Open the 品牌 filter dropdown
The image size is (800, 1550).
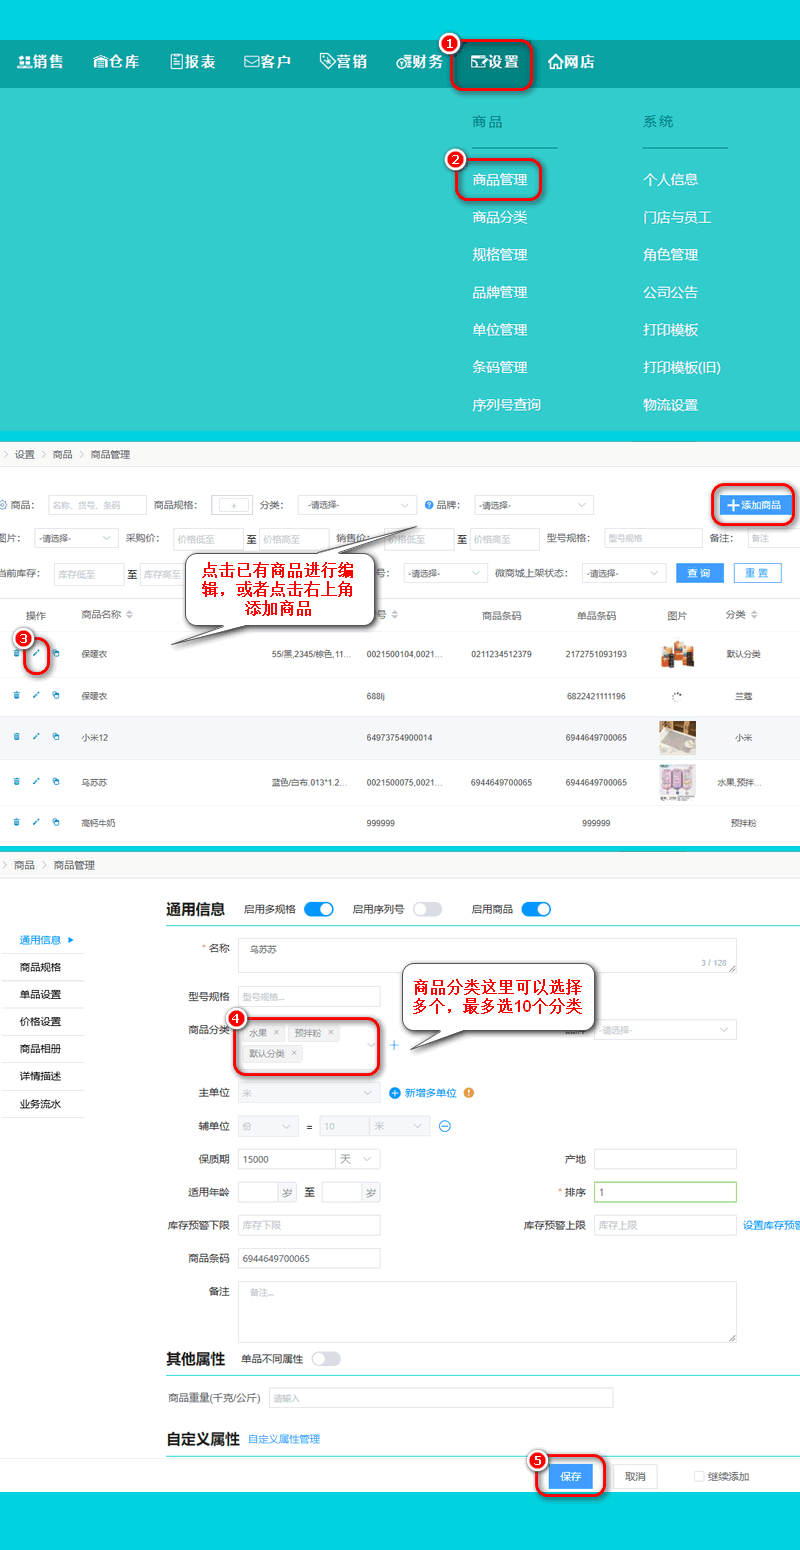pos(534,505)
